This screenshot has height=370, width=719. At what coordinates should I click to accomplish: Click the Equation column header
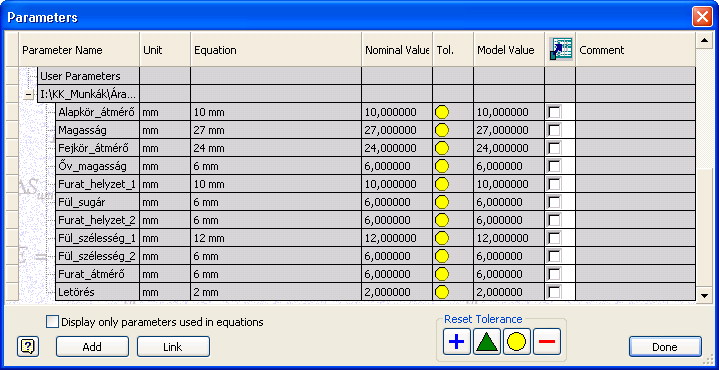point(276,50)
